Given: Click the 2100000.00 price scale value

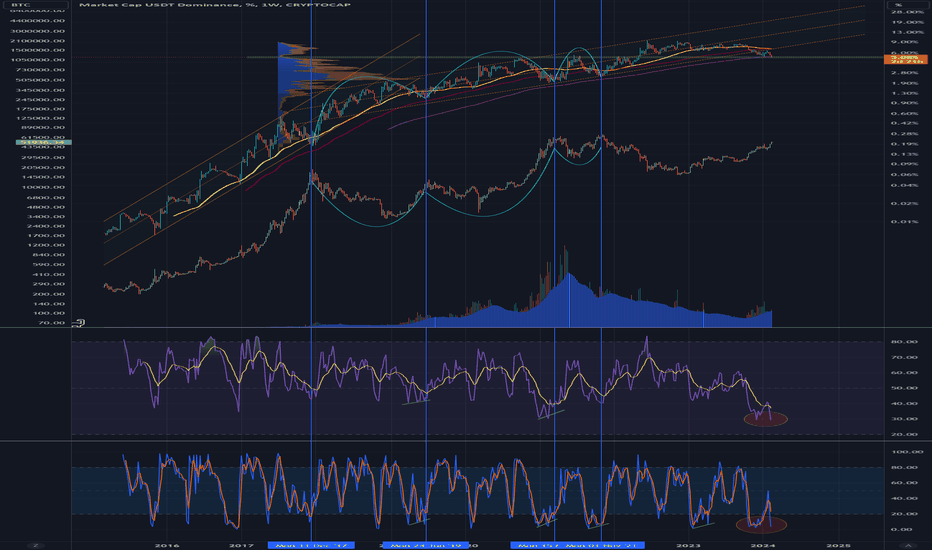Looking at the screenshot, I should 38,41.
